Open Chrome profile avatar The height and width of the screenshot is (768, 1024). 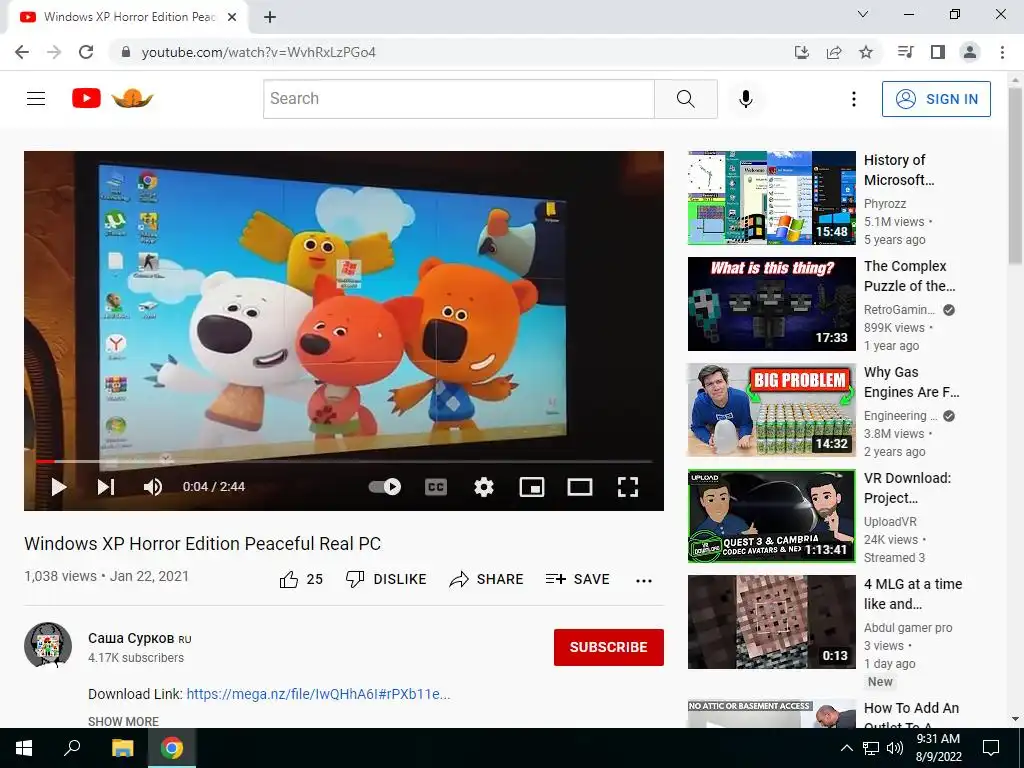tap(970, 52)
